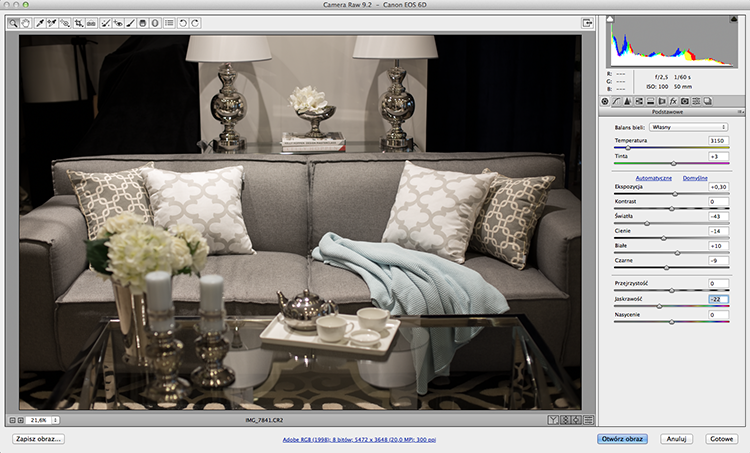Activate the Adjustment Brush tool
This screenshot has width=750, height=453.
point(130,23)
